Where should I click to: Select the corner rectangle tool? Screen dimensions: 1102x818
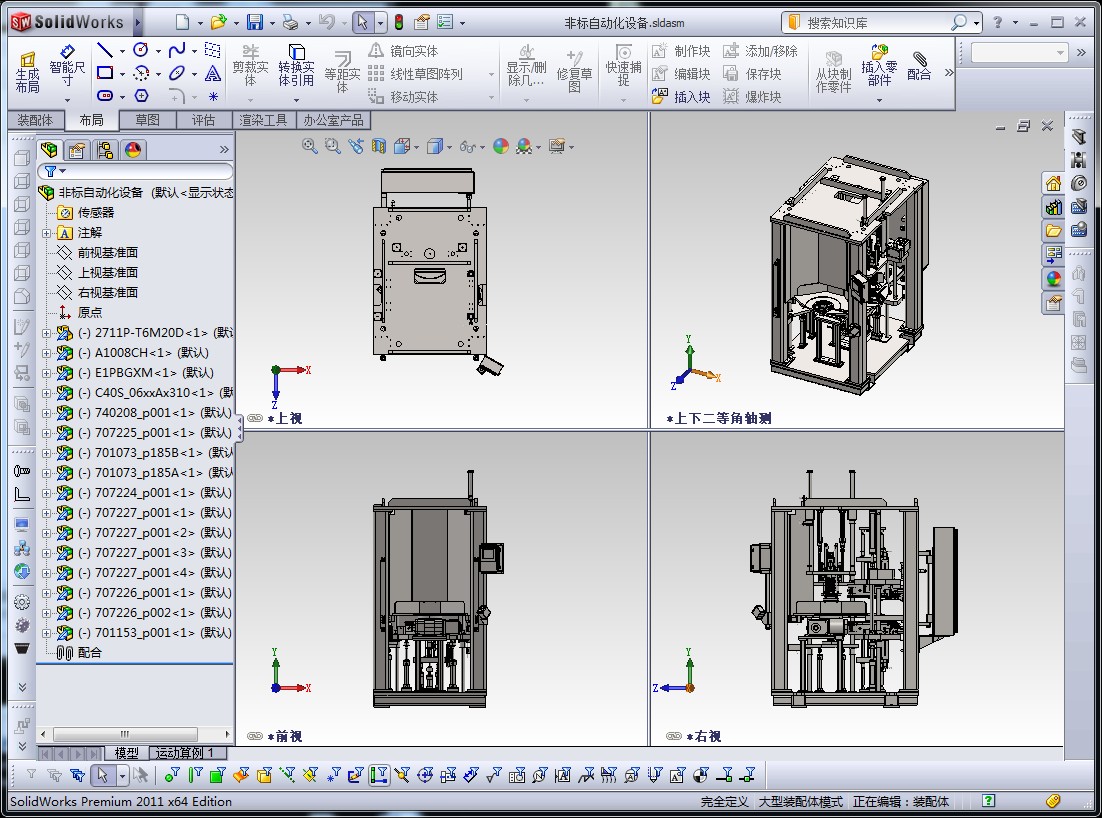coord(105,72)
